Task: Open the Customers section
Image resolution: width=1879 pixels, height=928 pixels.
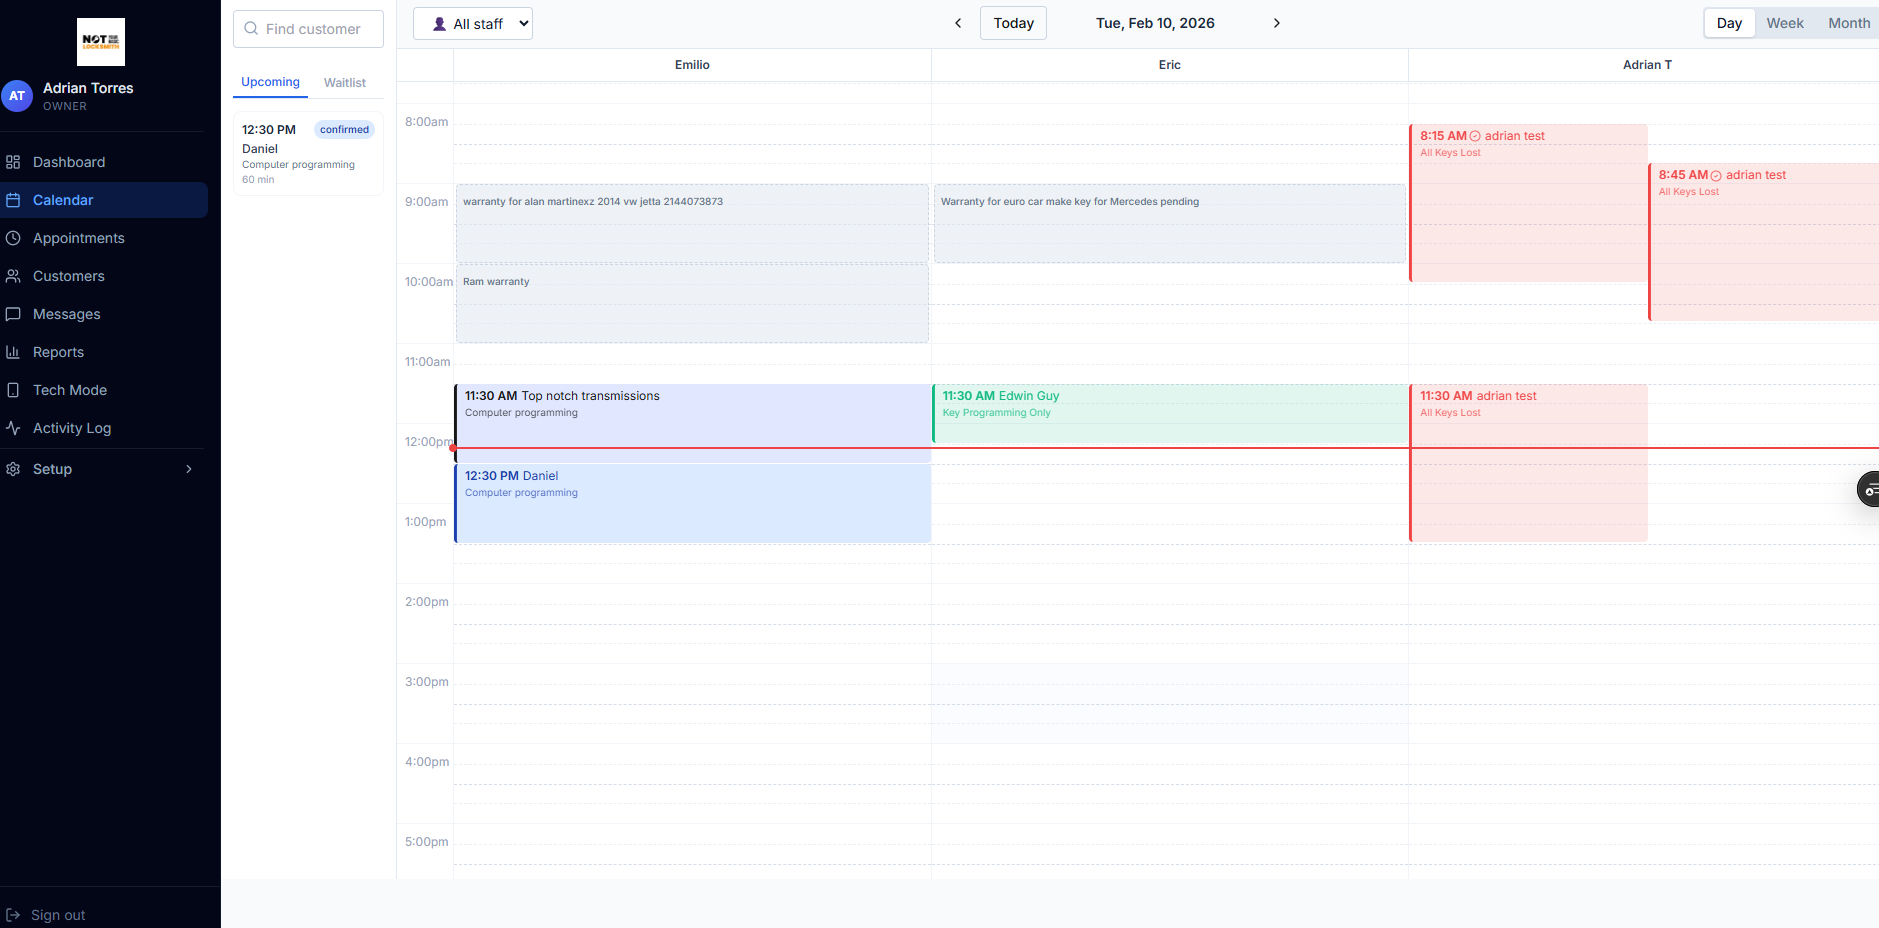Action: click(x=69, y=276)
